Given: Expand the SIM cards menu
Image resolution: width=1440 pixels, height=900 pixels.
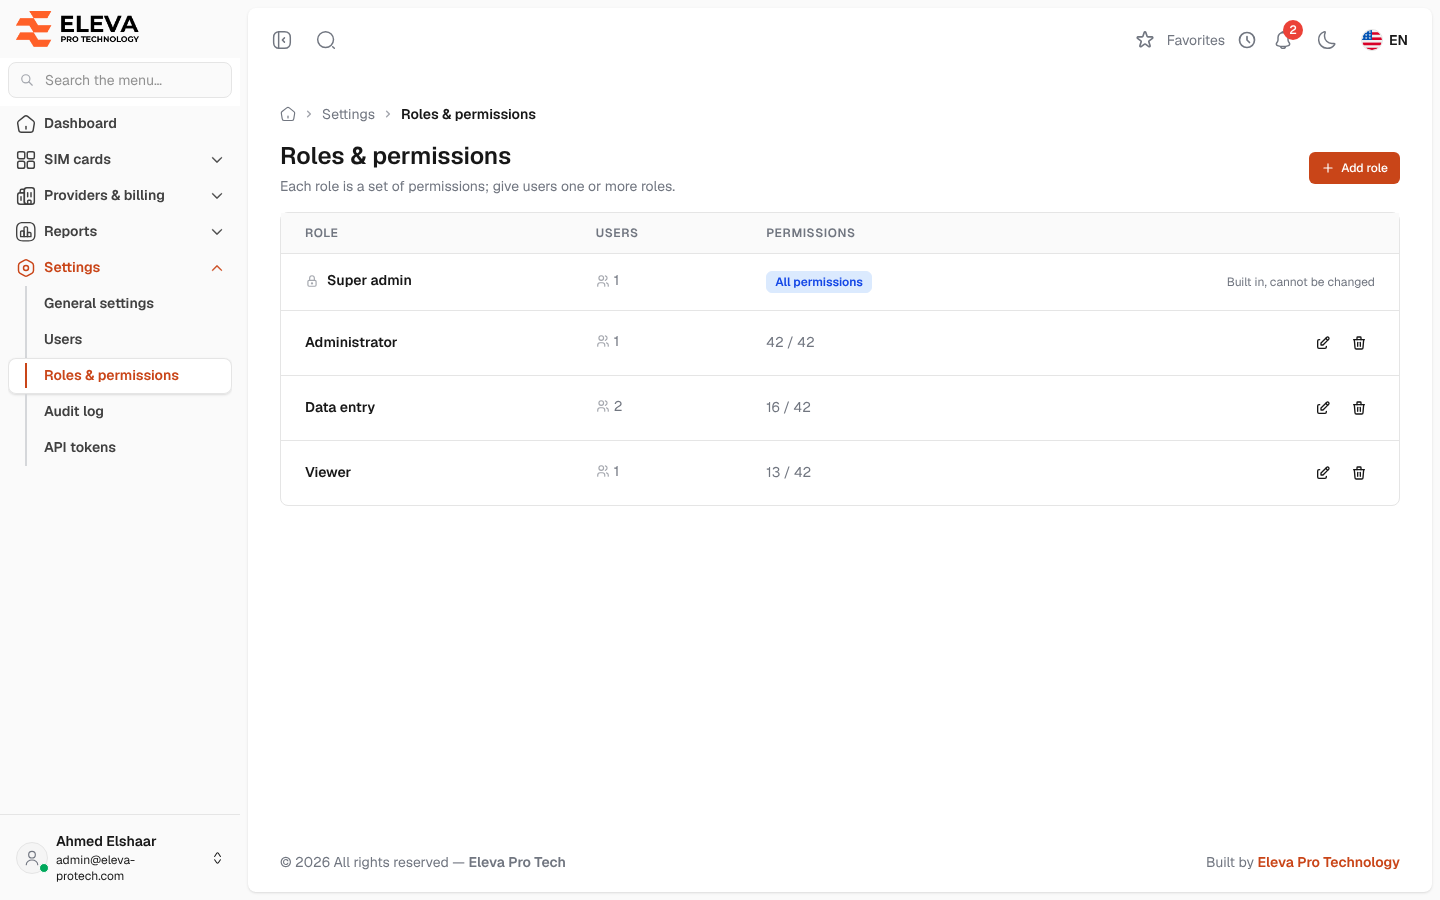Looking at the screenshot, I should pos(120,159).
